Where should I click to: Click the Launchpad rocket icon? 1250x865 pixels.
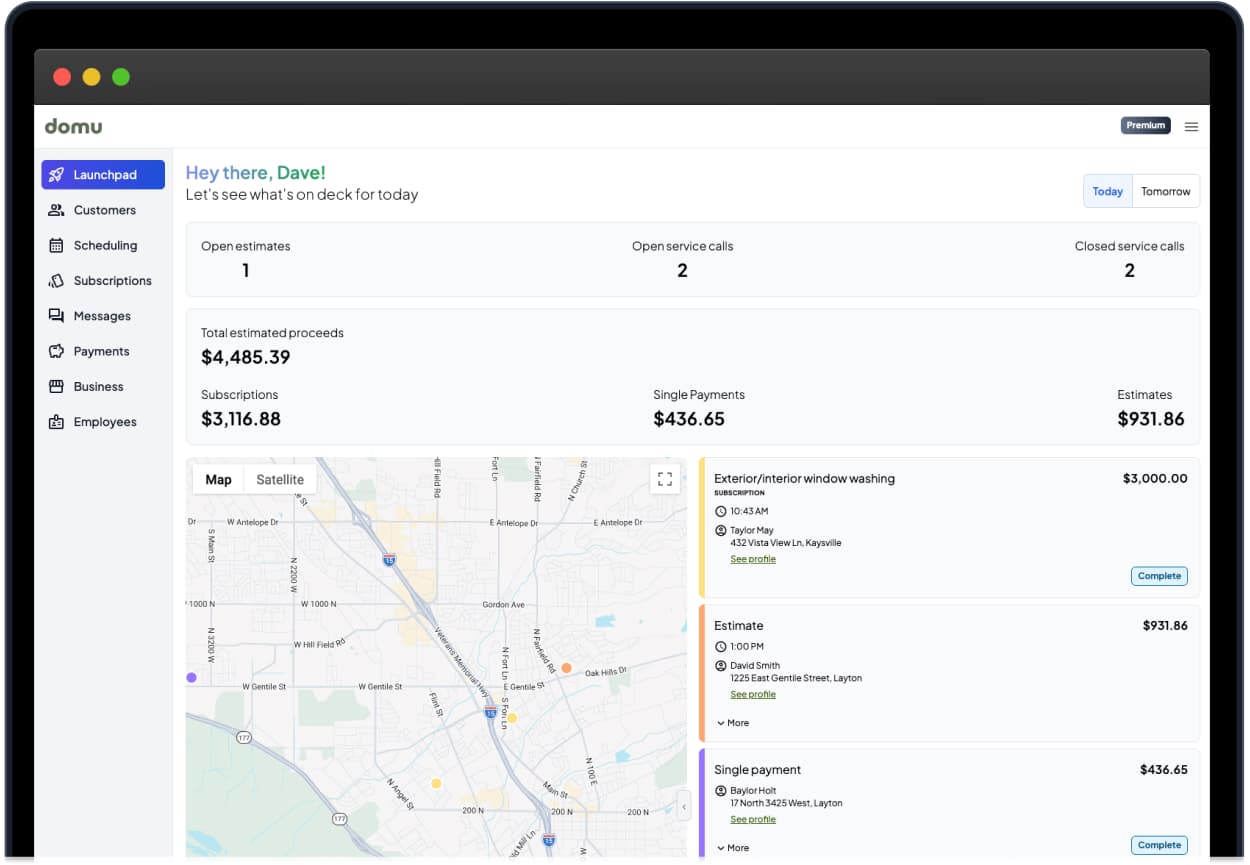pos(57,175)
